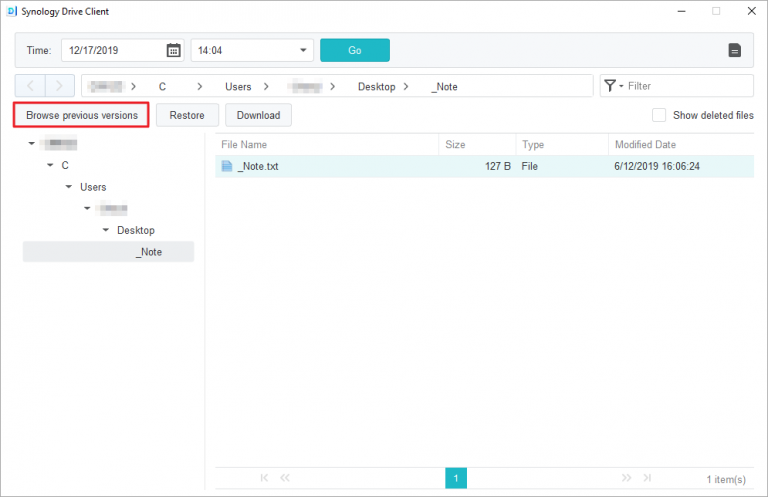The width and height of the screenshot is (768, 497).
Task: Collapse the Users folder tree node
Action: tap(69, 187)
